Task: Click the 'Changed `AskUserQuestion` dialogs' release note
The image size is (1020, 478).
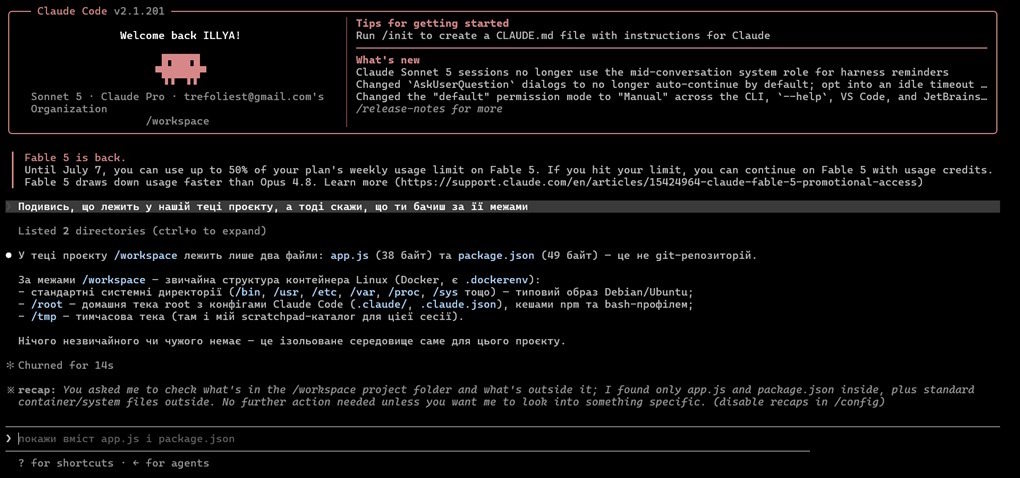Action: coord(672,85)
